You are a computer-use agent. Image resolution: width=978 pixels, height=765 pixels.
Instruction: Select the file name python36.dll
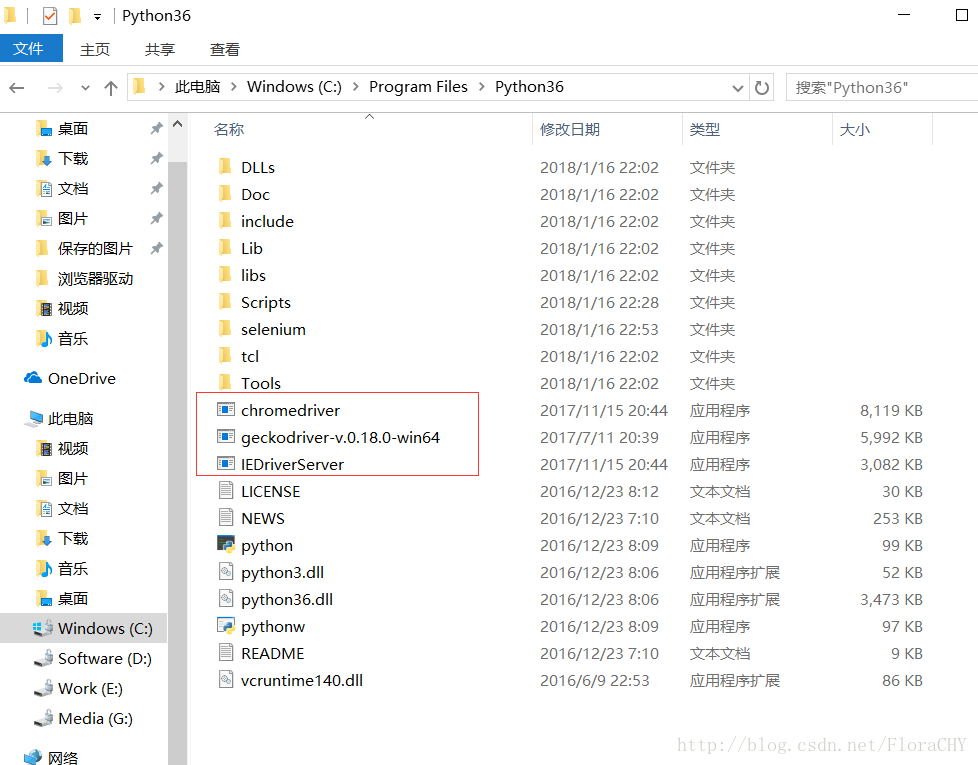coord(287,599)
